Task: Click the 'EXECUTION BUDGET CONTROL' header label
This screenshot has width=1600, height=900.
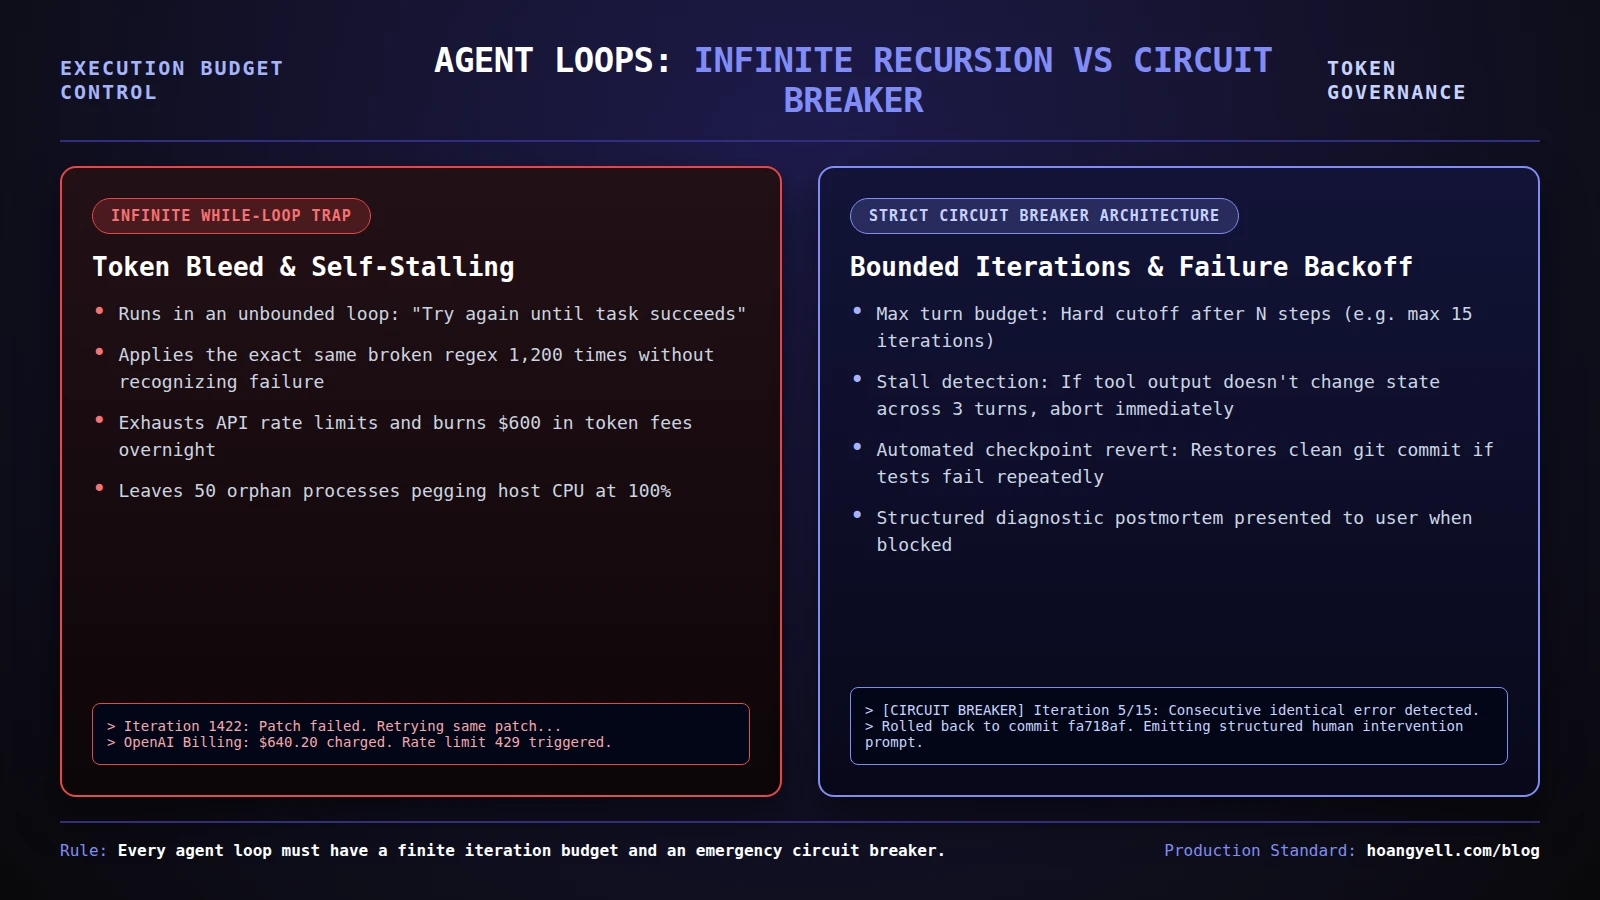Action: coord(172,80)
